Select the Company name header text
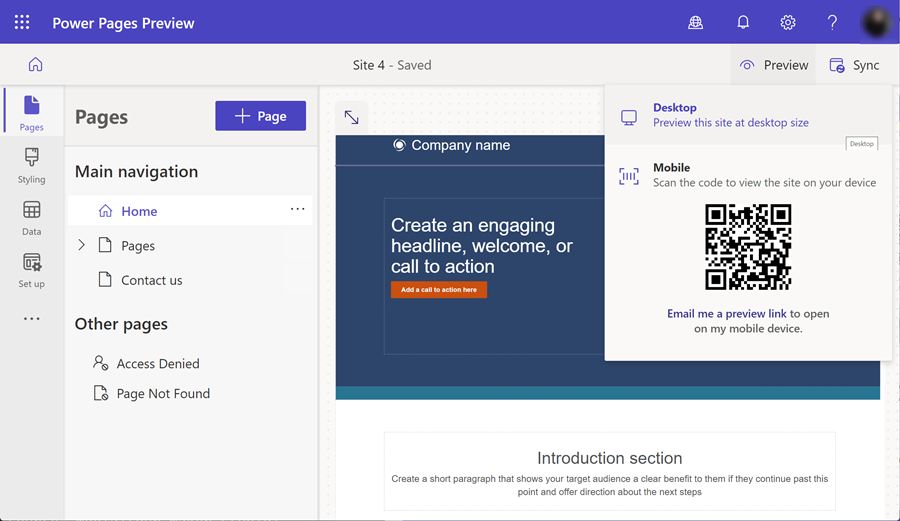The height and width of the screenshot is (521, 900). (x=461, y=145)
